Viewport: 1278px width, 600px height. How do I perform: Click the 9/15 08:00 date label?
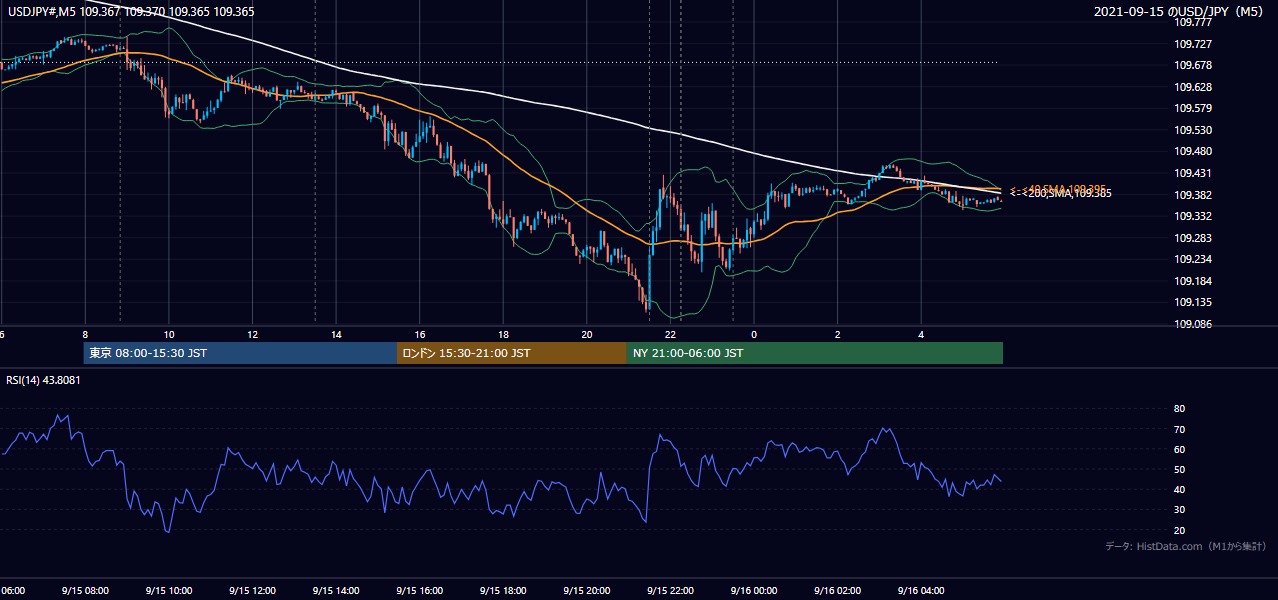(x=85, y=591)
